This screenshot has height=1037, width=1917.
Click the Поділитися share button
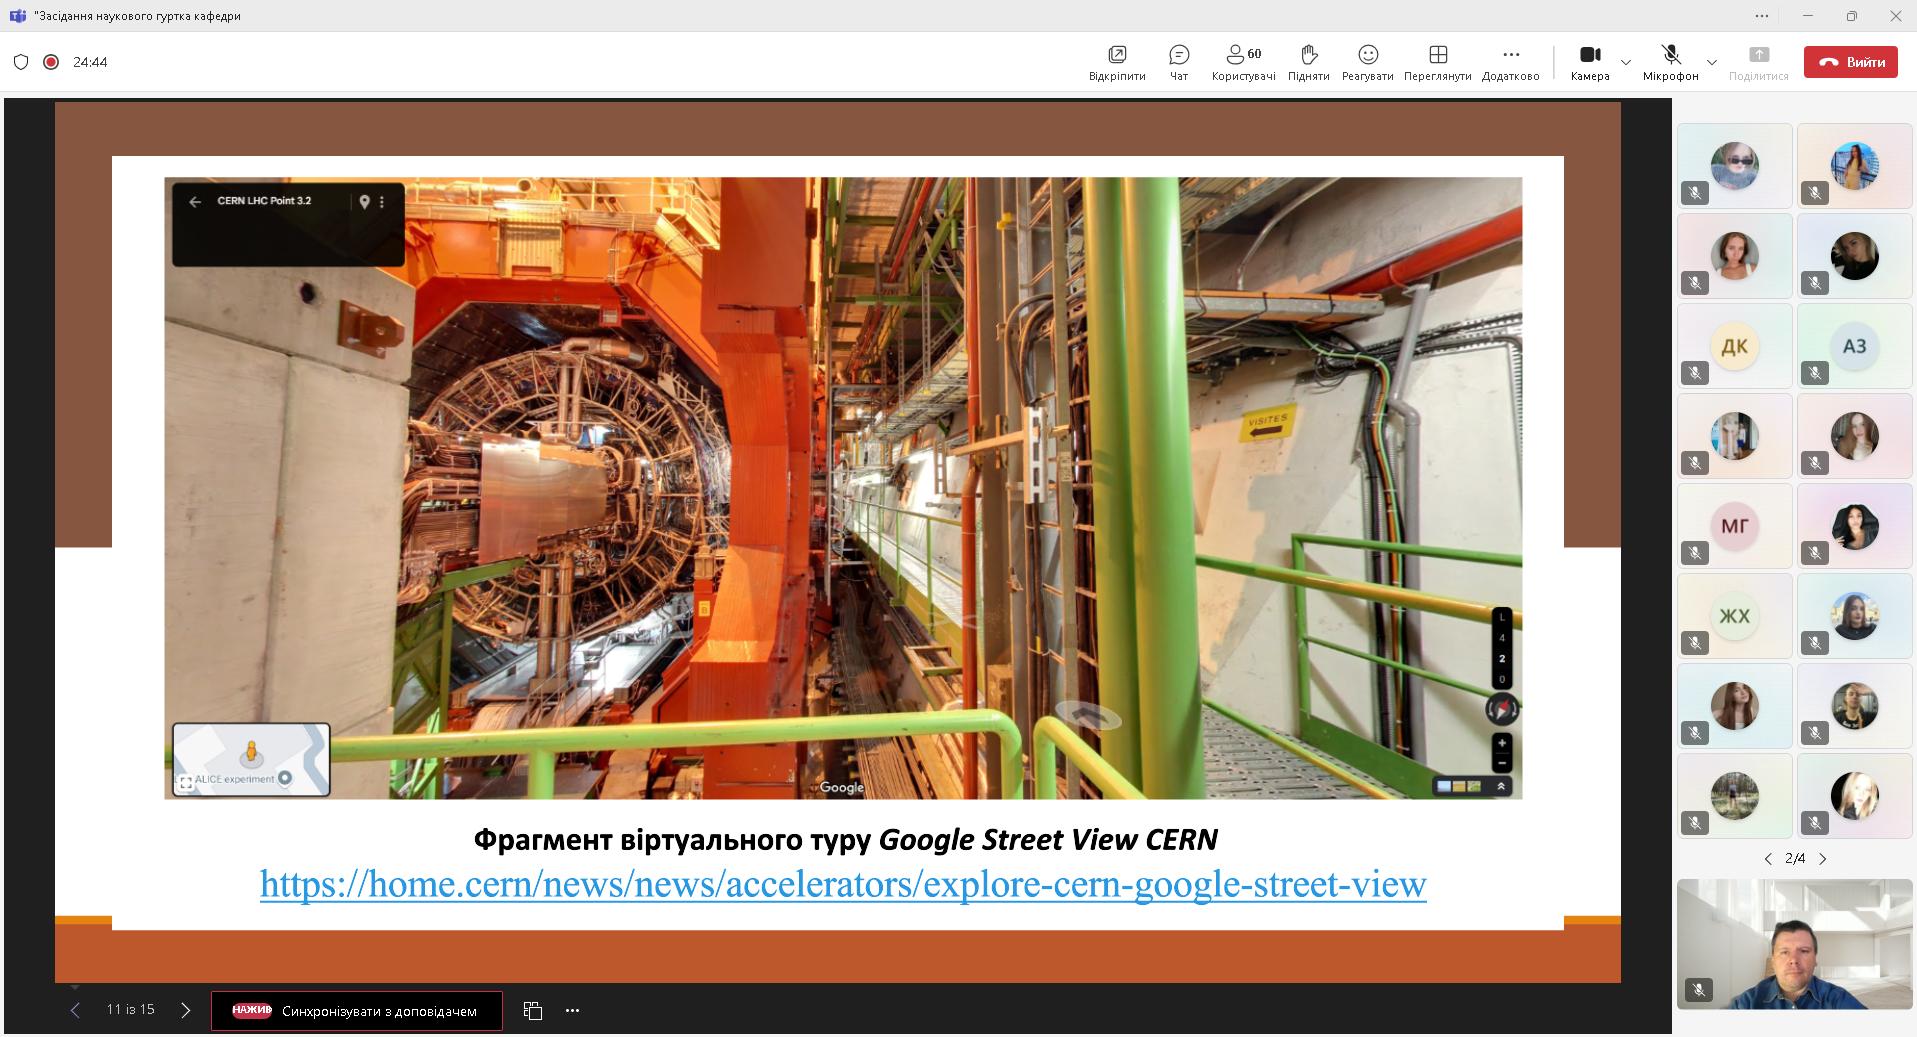pyautogui.click(x=1758, y=62)
